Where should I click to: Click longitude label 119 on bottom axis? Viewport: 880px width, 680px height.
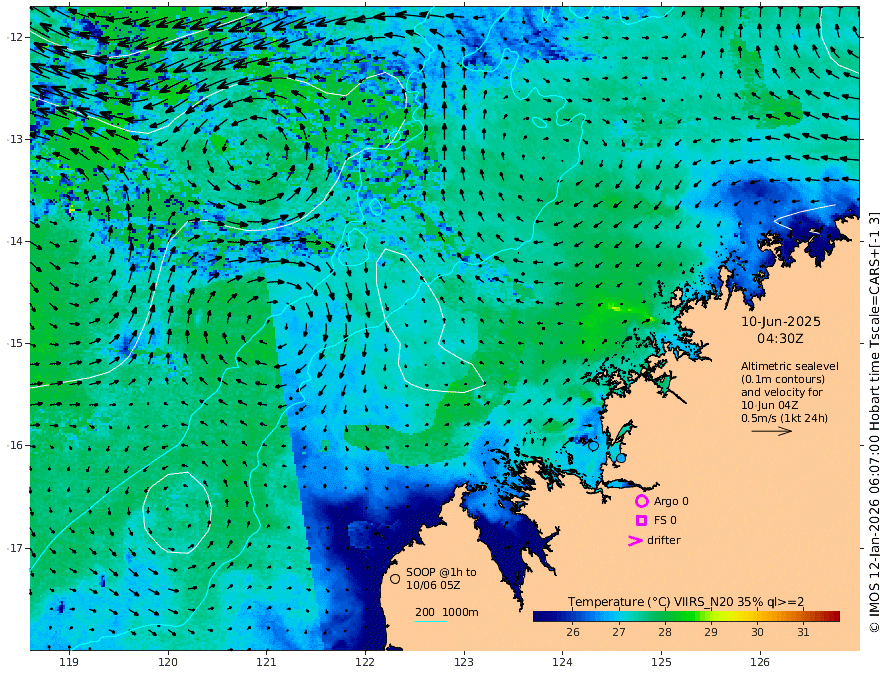(69, 663)
